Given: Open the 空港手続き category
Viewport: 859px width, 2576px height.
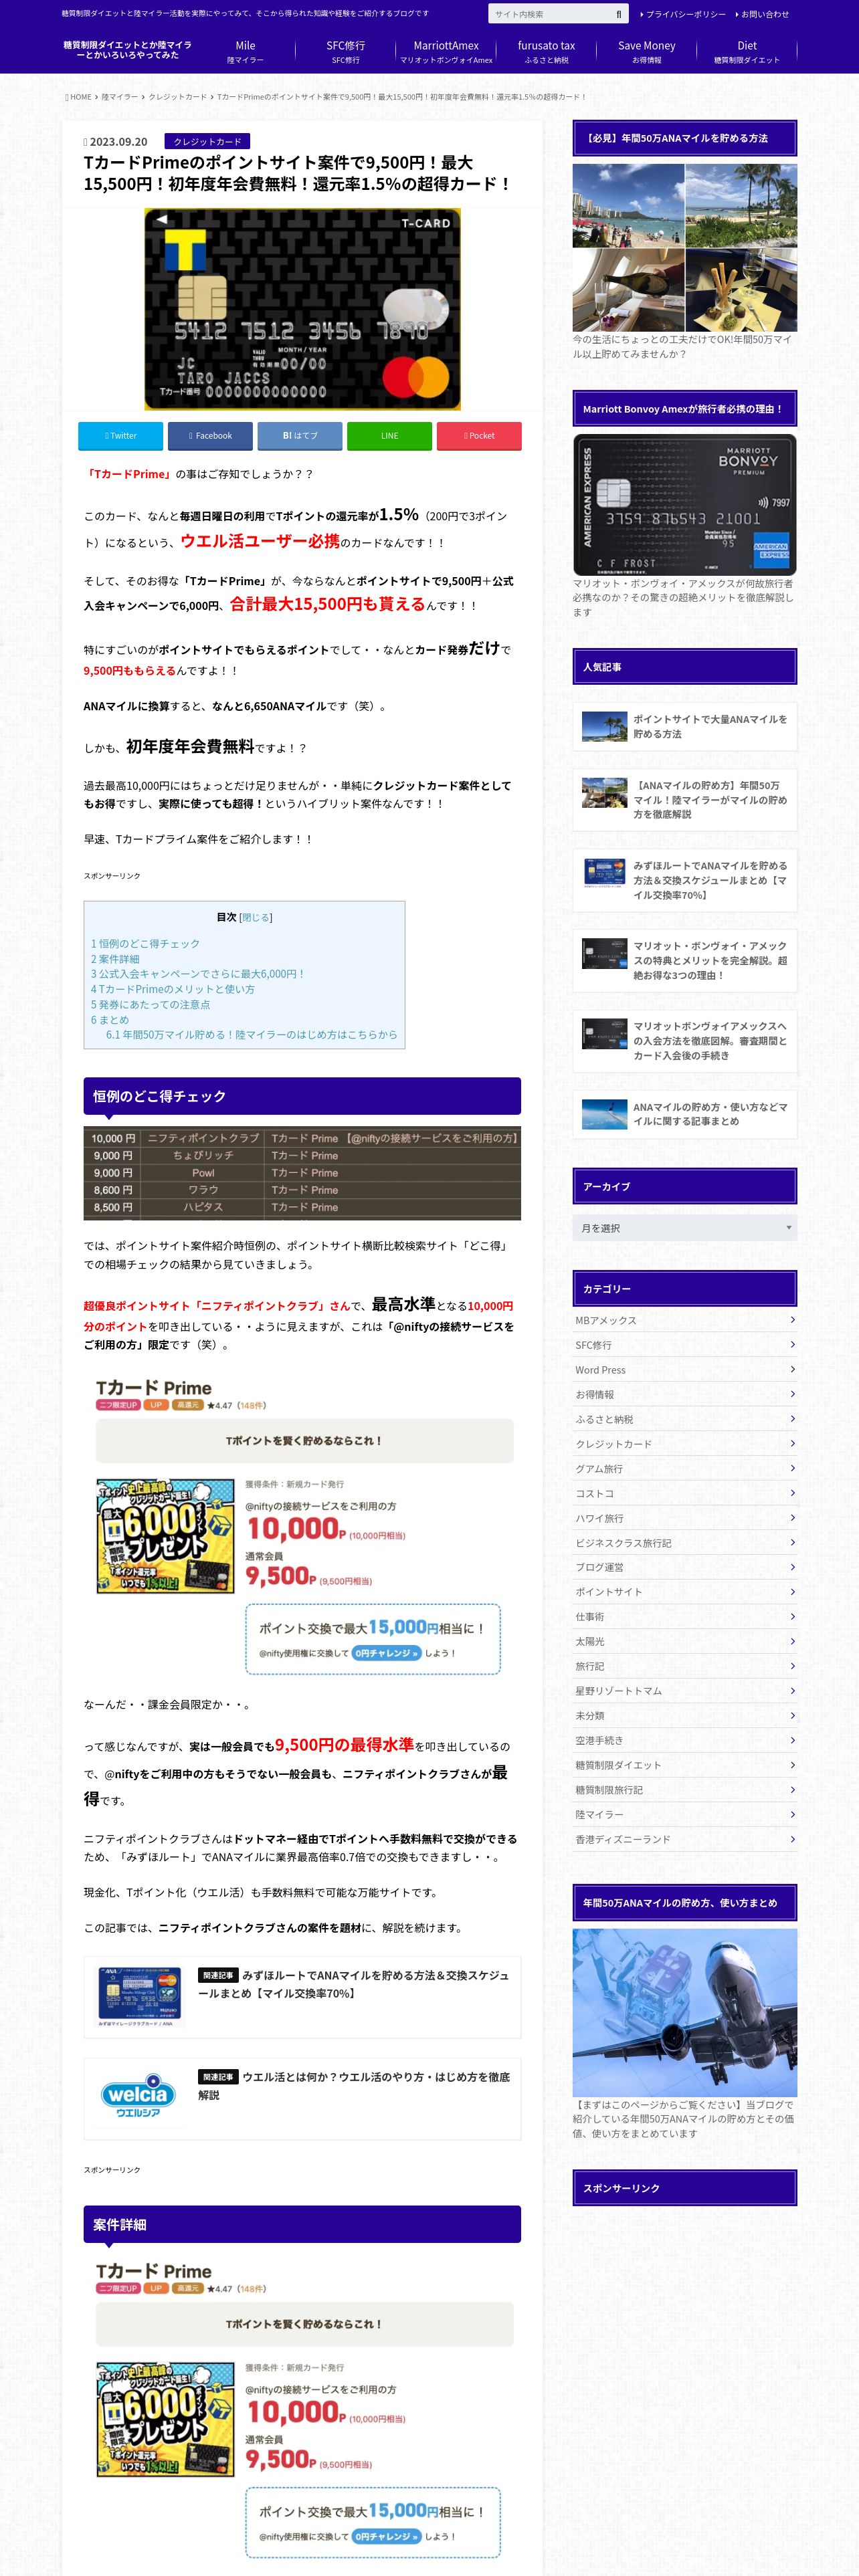Looking at the screenshot, I should (x=685, y=1740).
